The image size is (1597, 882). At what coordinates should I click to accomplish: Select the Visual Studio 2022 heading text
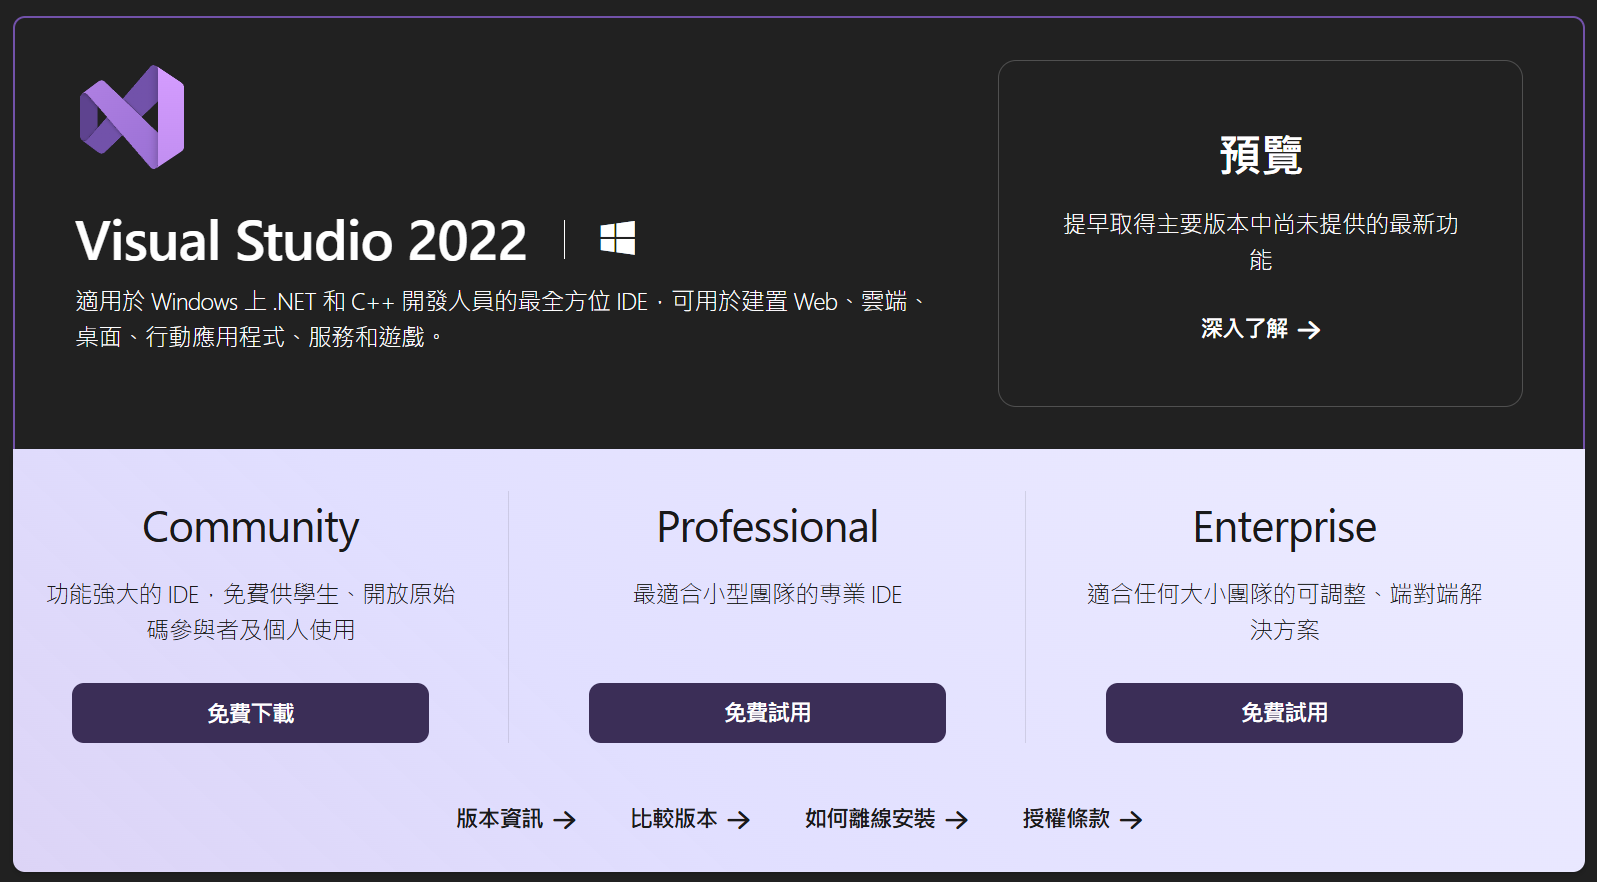301,241
